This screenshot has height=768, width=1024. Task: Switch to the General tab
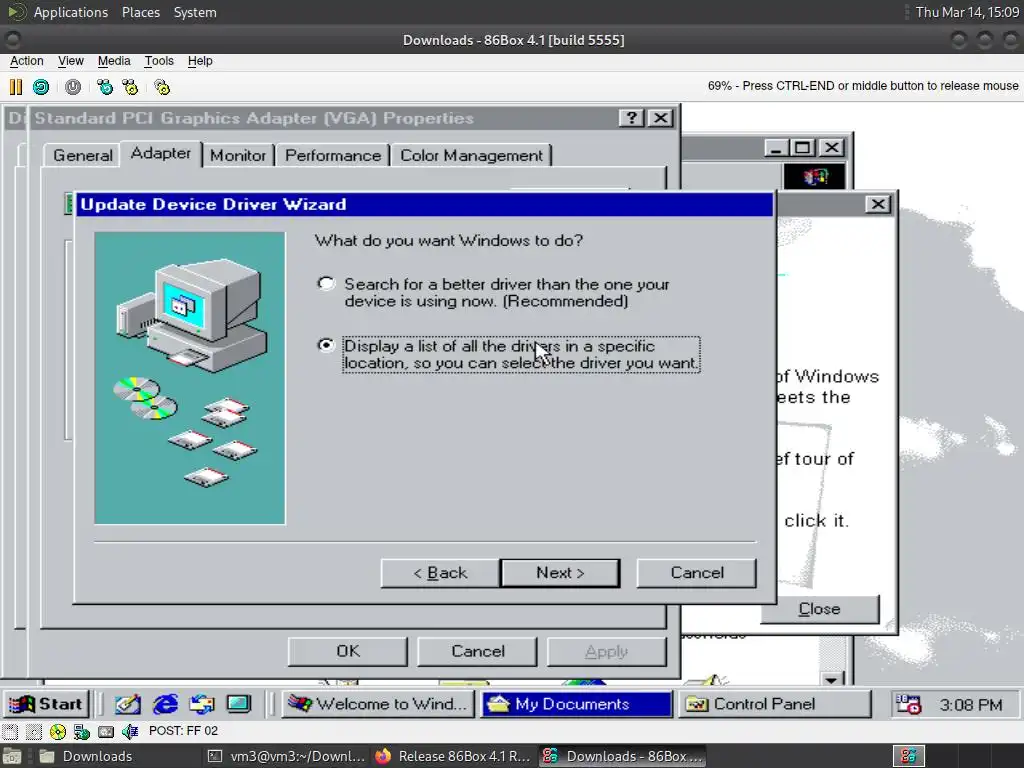pyautogui.click(x=82, y=155)
